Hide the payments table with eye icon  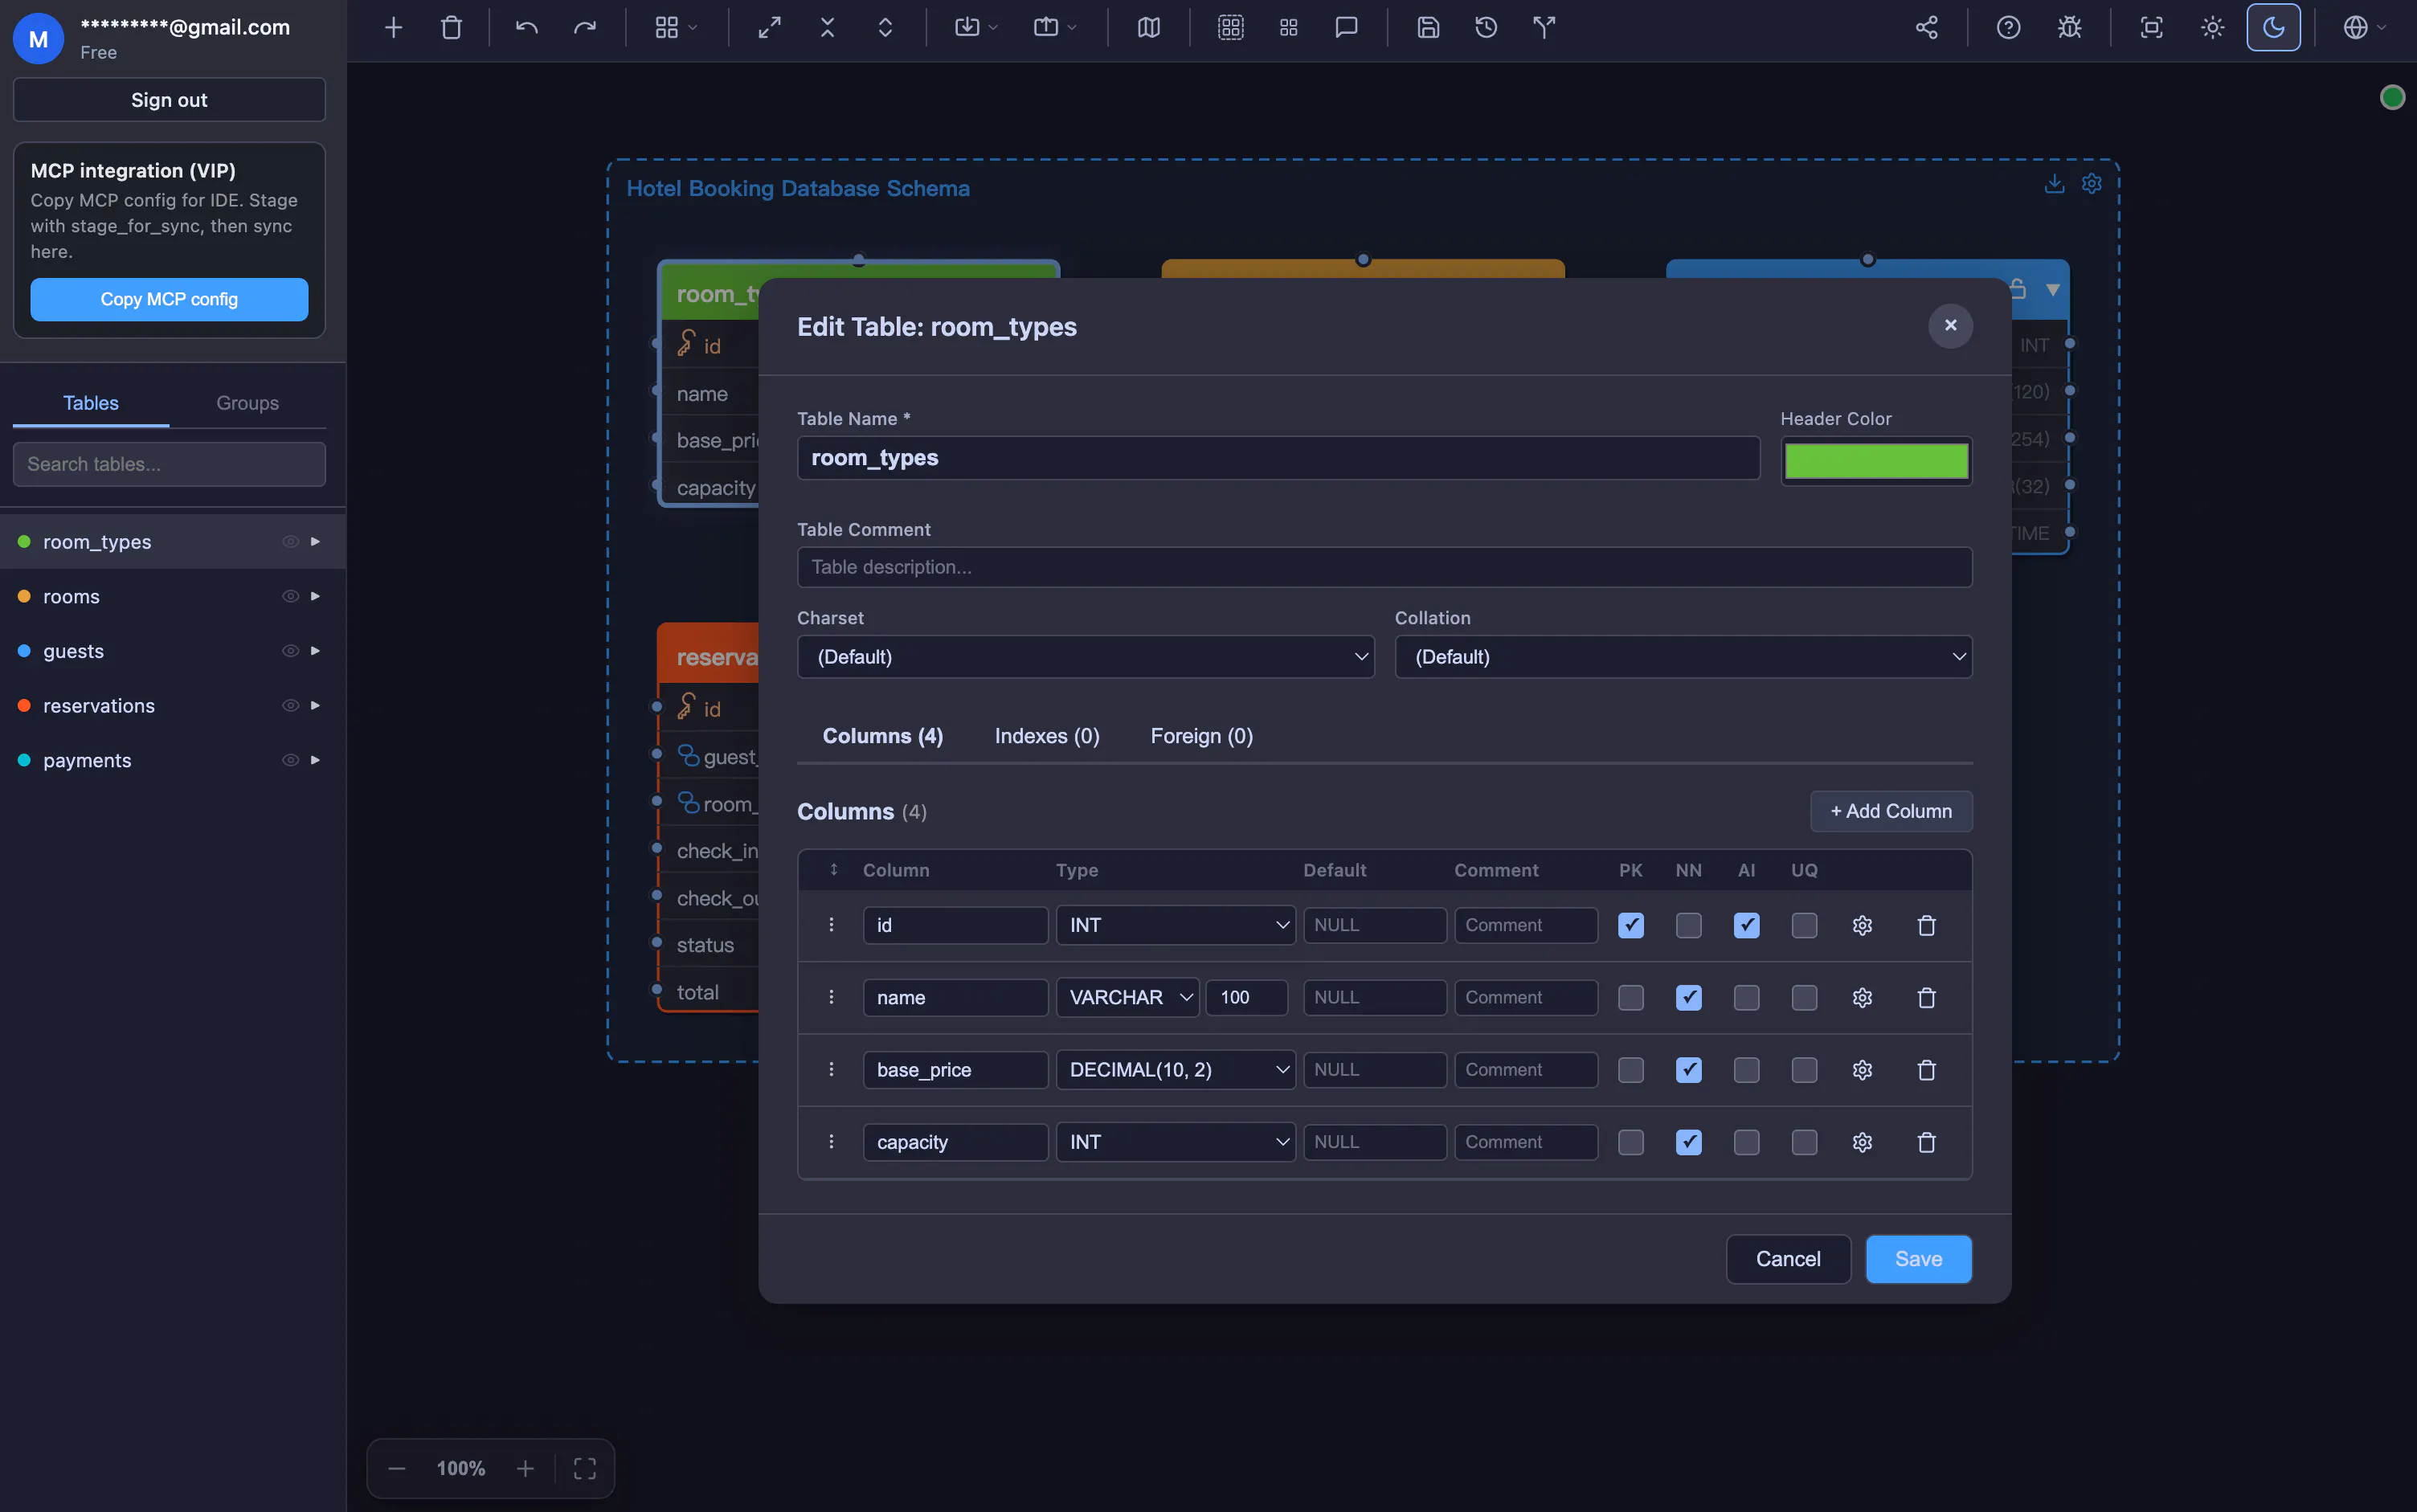[290, 760]
